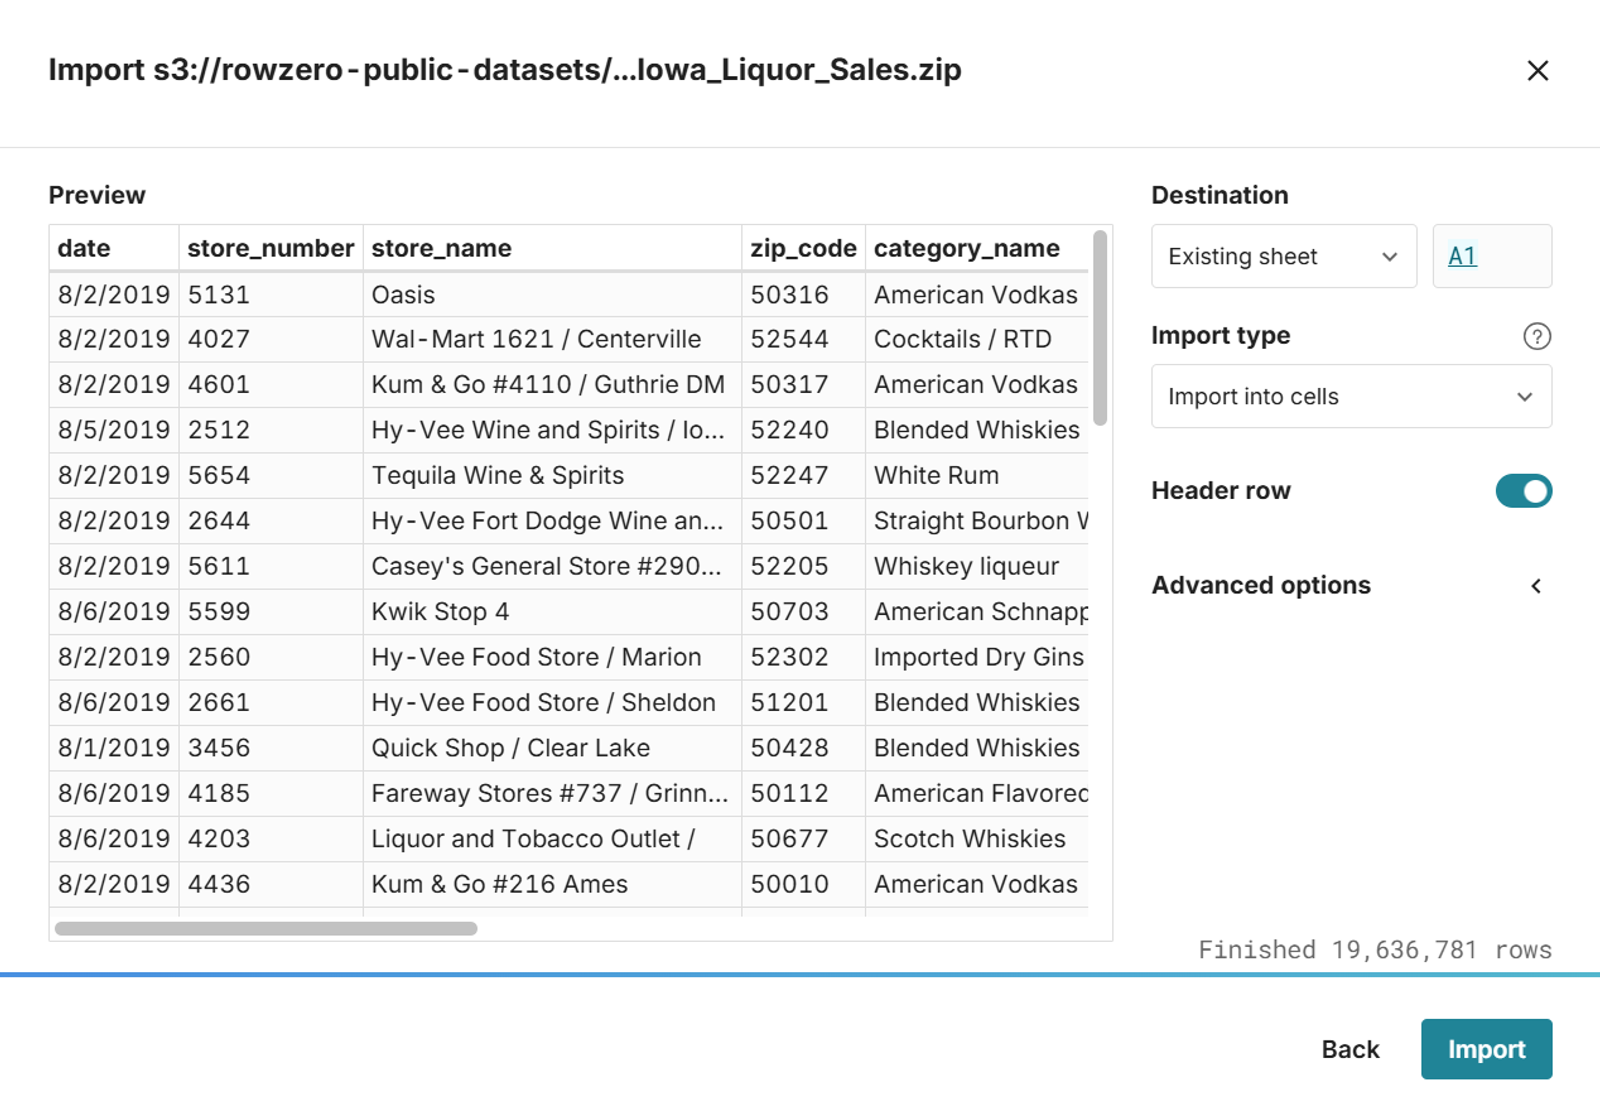Select the store_number column header
Image resolution: width=1600 pixels, height=1113 pixels.
271,248
